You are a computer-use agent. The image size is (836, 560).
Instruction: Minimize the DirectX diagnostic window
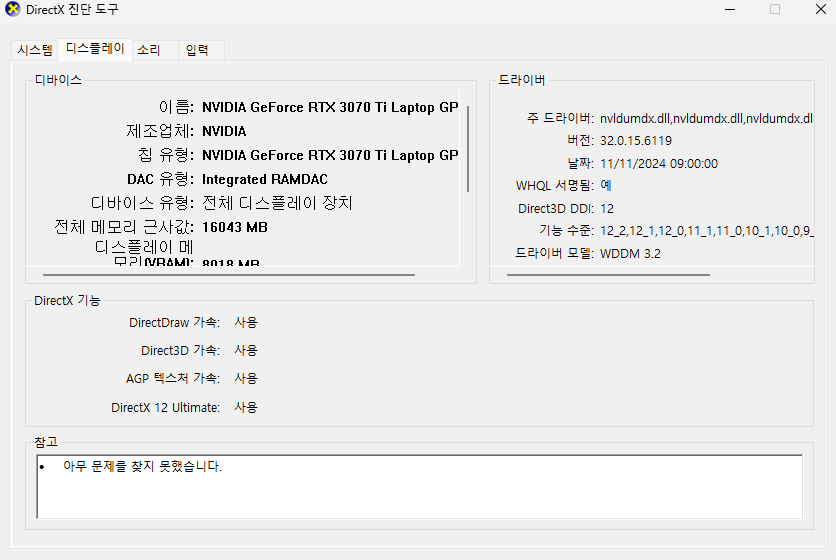(x=730, y=10)
